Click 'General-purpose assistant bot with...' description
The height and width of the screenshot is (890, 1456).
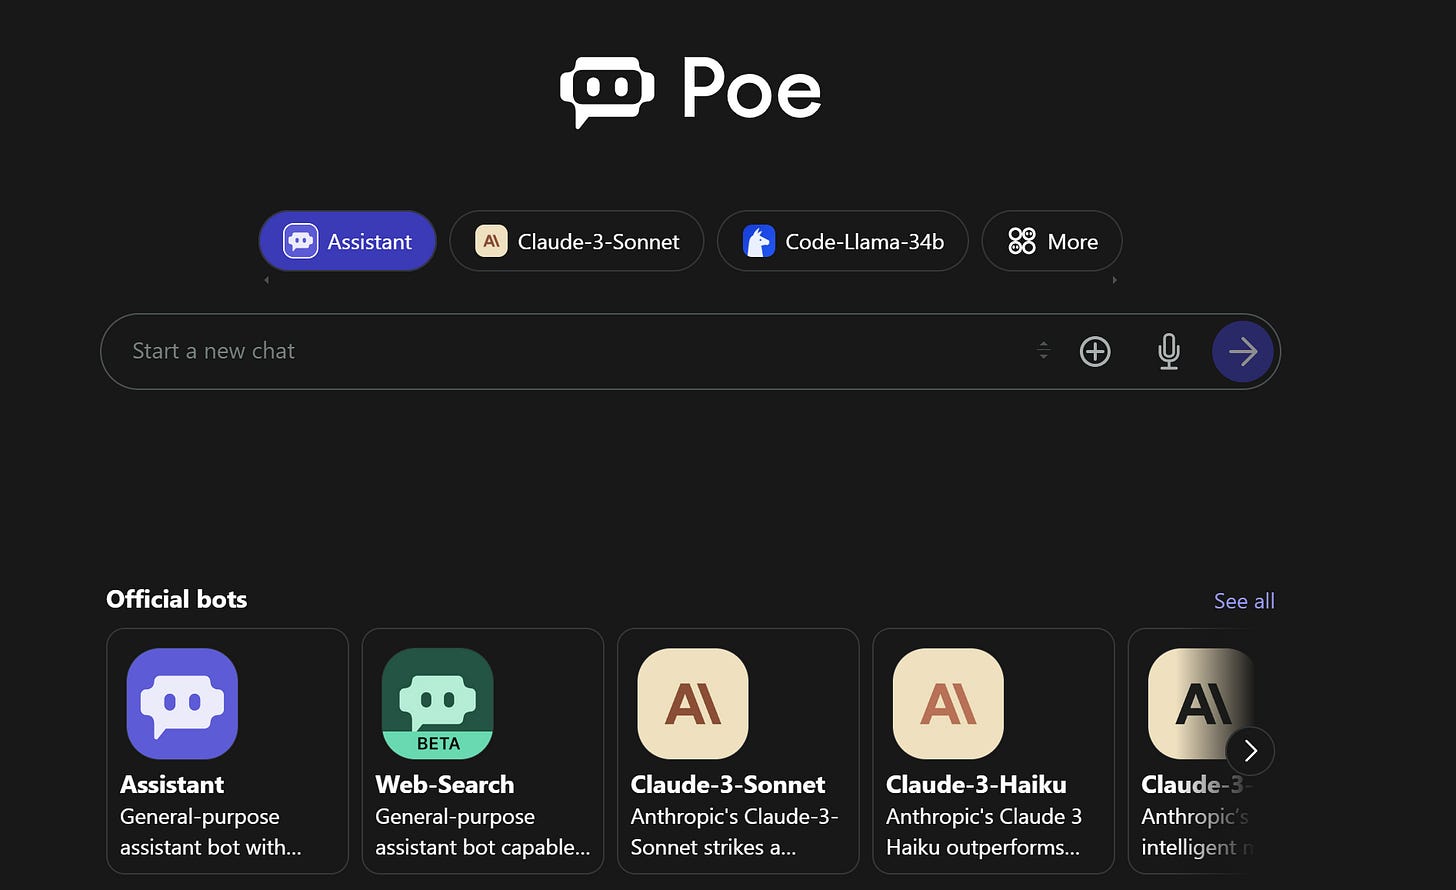tap(211, 832)
